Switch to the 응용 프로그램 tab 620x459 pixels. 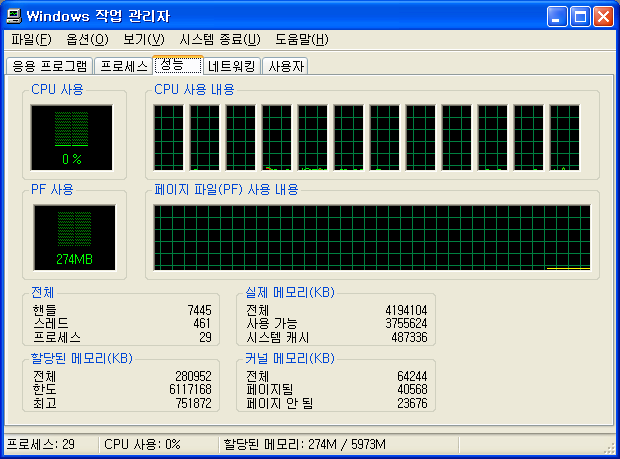pos(49,66)
